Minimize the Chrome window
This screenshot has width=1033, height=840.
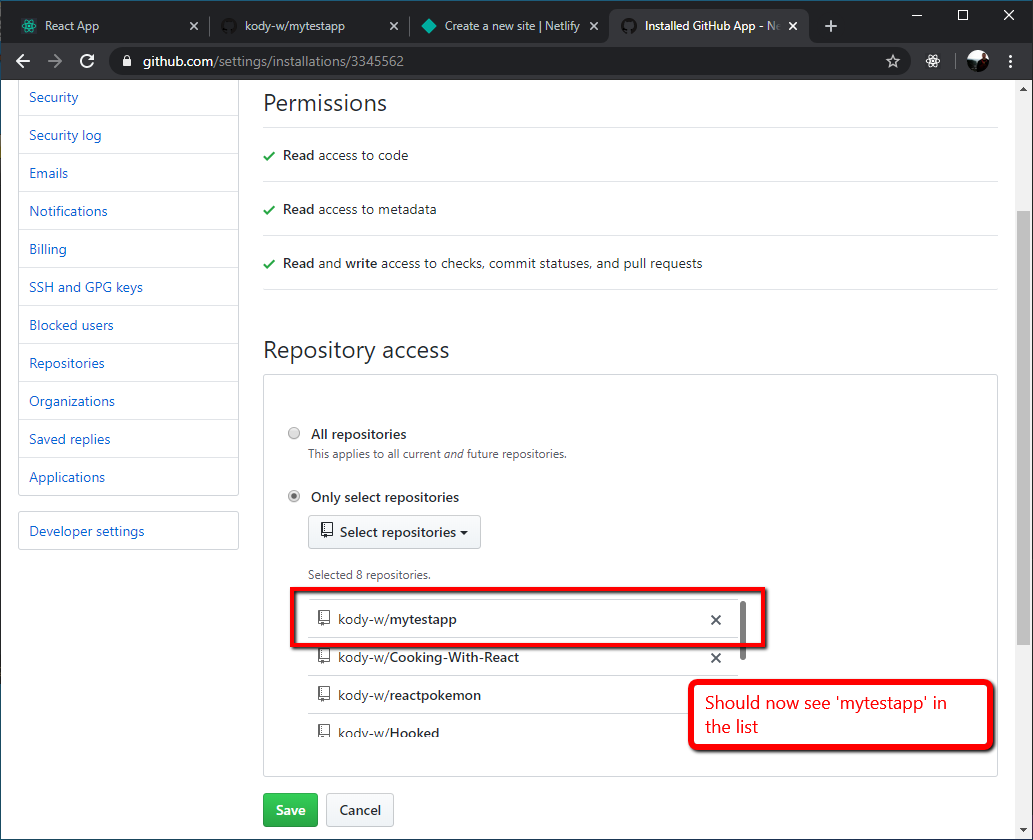pos(917,15)
